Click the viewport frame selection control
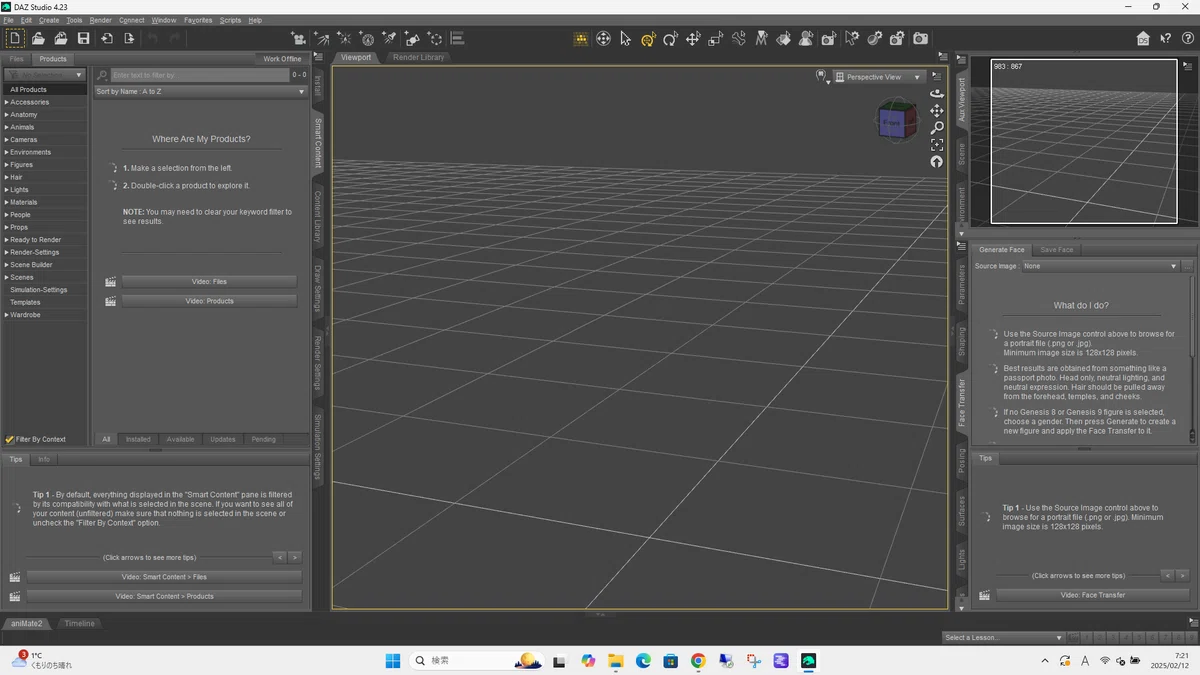Viewport: 1200px width, 675px height. pos(936,144)
